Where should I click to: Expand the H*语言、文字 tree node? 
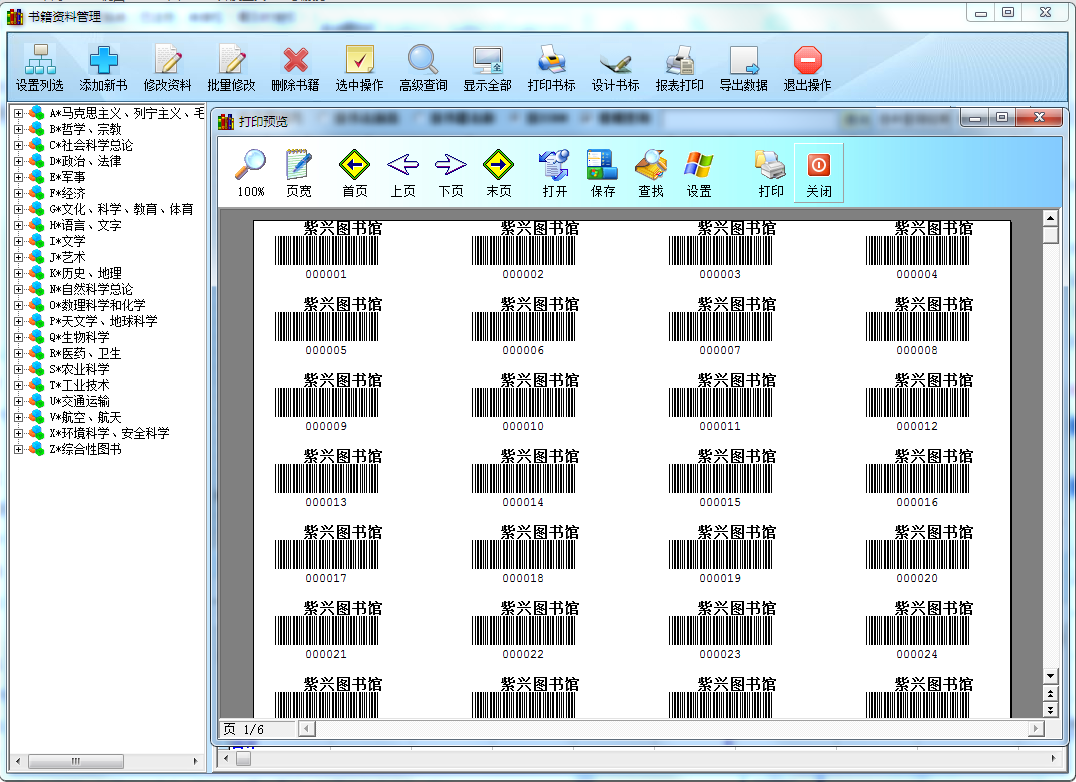[19, 225]
